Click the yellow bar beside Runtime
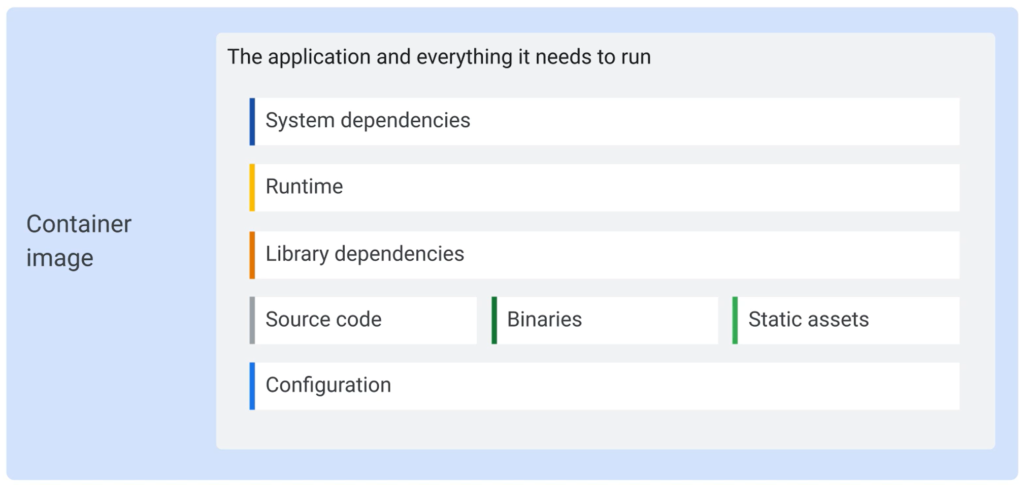Screen dimensions: 1024x485 tap(252, 187)
